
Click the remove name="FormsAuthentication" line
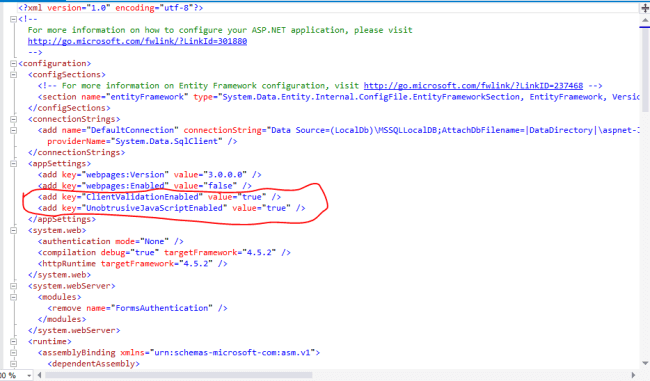(138, 308)
